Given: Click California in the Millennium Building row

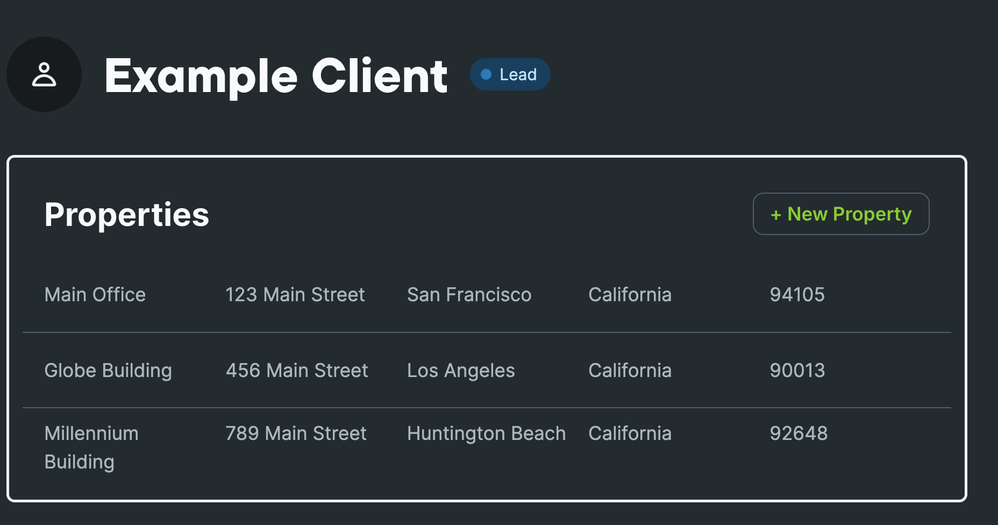Looking at the screenshot, I should click(630, 434).
